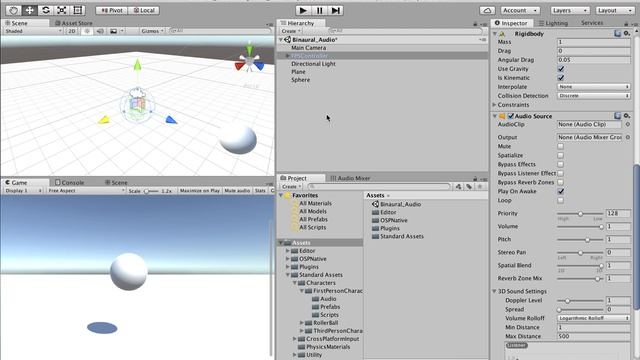Toggle Is Kinematic checkbox
The image size is (640, 360).
pos(561,78)
